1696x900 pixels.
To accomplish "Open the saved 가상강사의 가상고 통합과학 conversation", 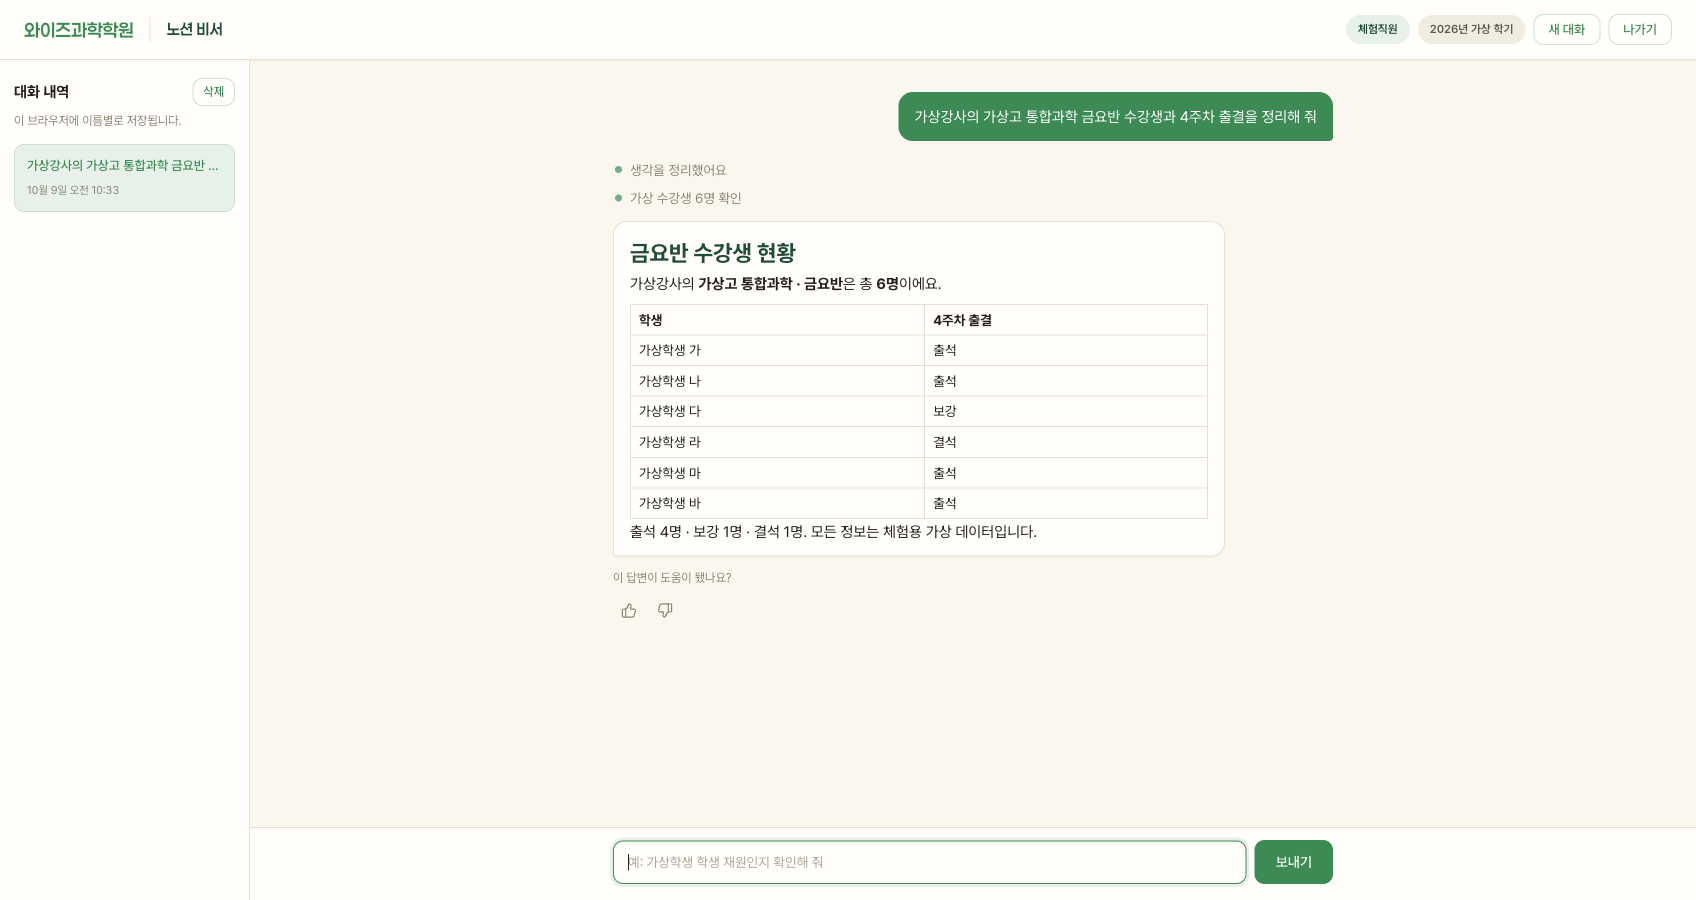I will 124,178.
